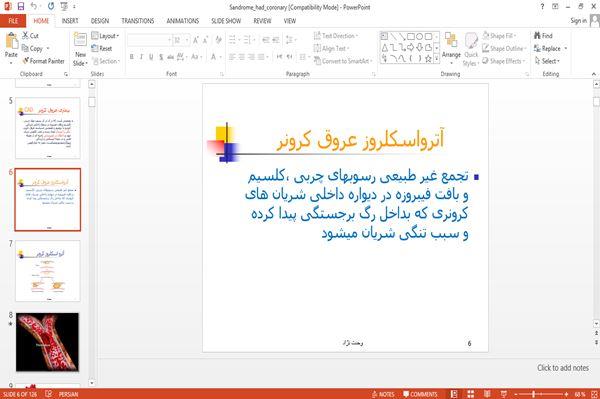Open the FILE tab
Image resolution: width=600 pixels, height=399 pixels.
click(13, 21)
